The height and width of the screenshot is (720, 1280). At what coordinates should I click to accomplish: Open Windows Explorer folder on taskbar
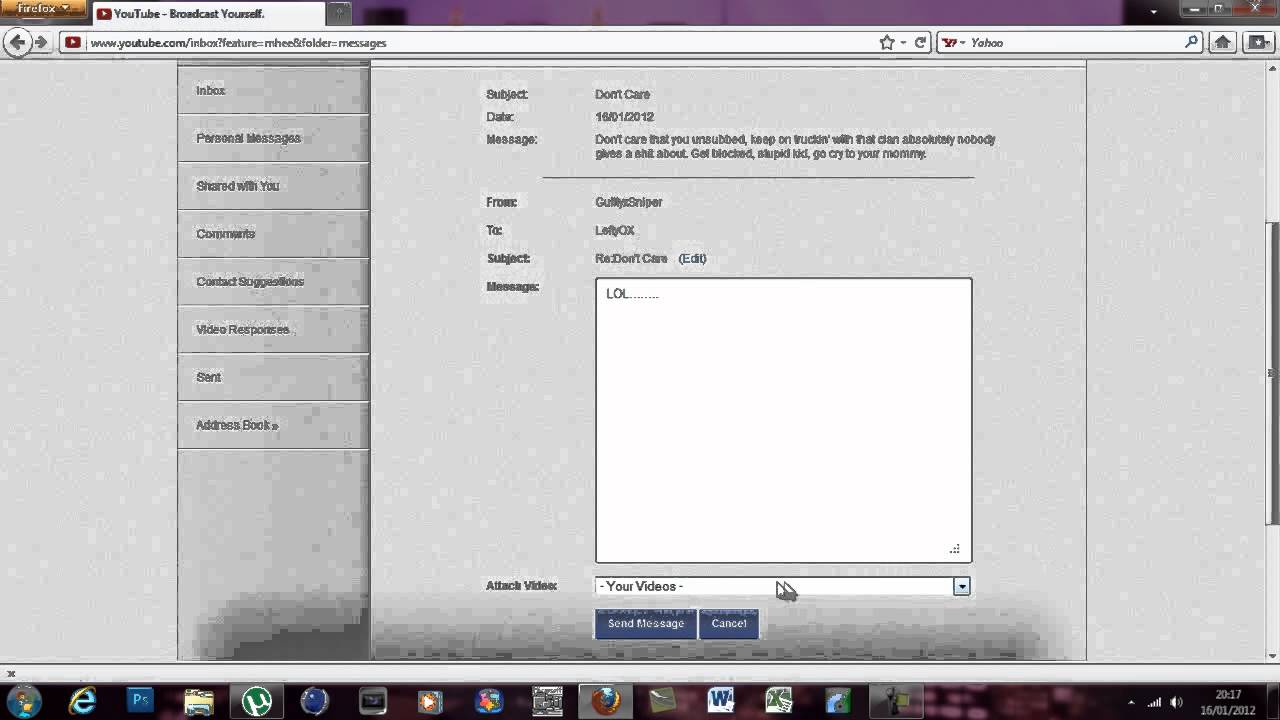pyautogui.click(x=198, y=700)
